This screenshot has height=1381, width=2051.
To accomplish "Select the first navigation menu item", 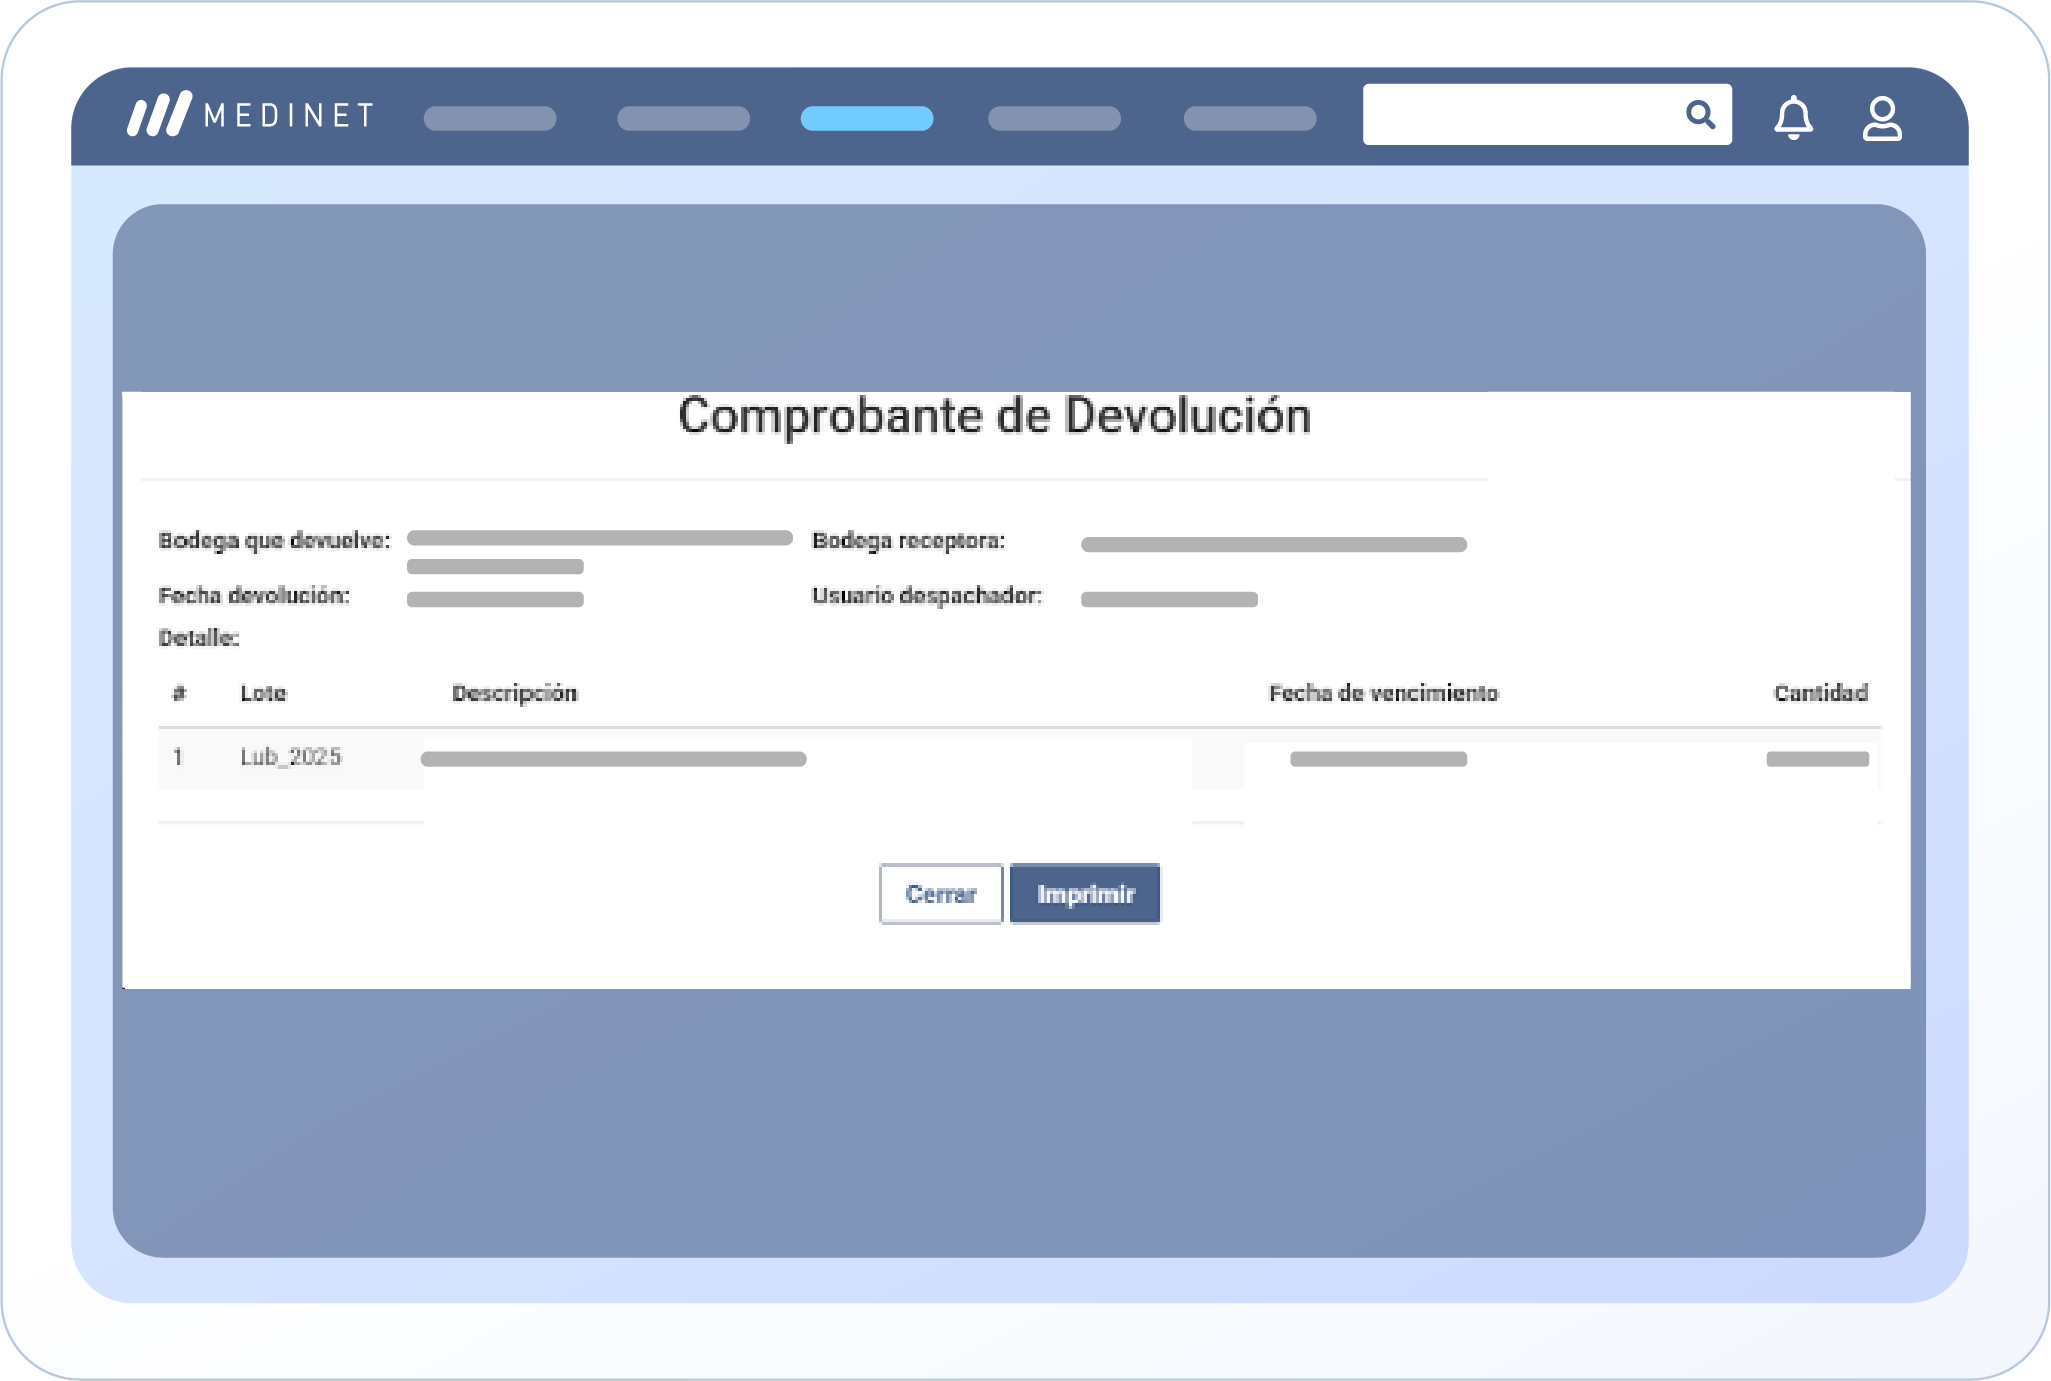I will (490, 118).
